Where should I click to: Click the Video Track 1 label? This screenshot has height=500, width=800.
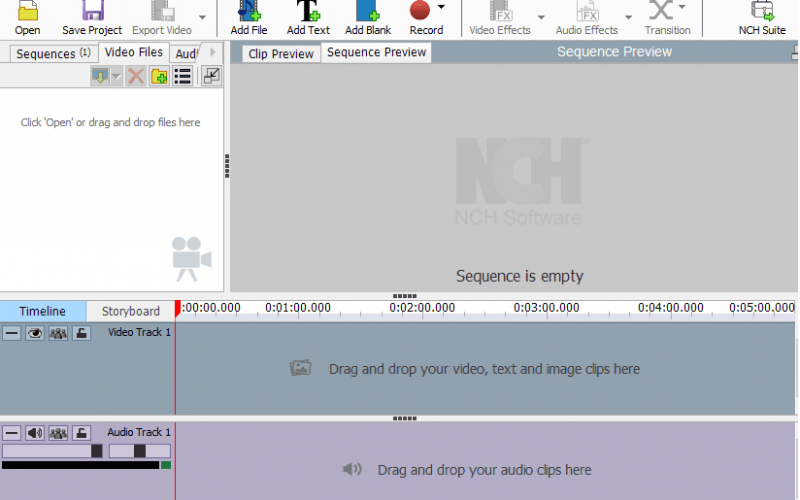pos(139,332)
